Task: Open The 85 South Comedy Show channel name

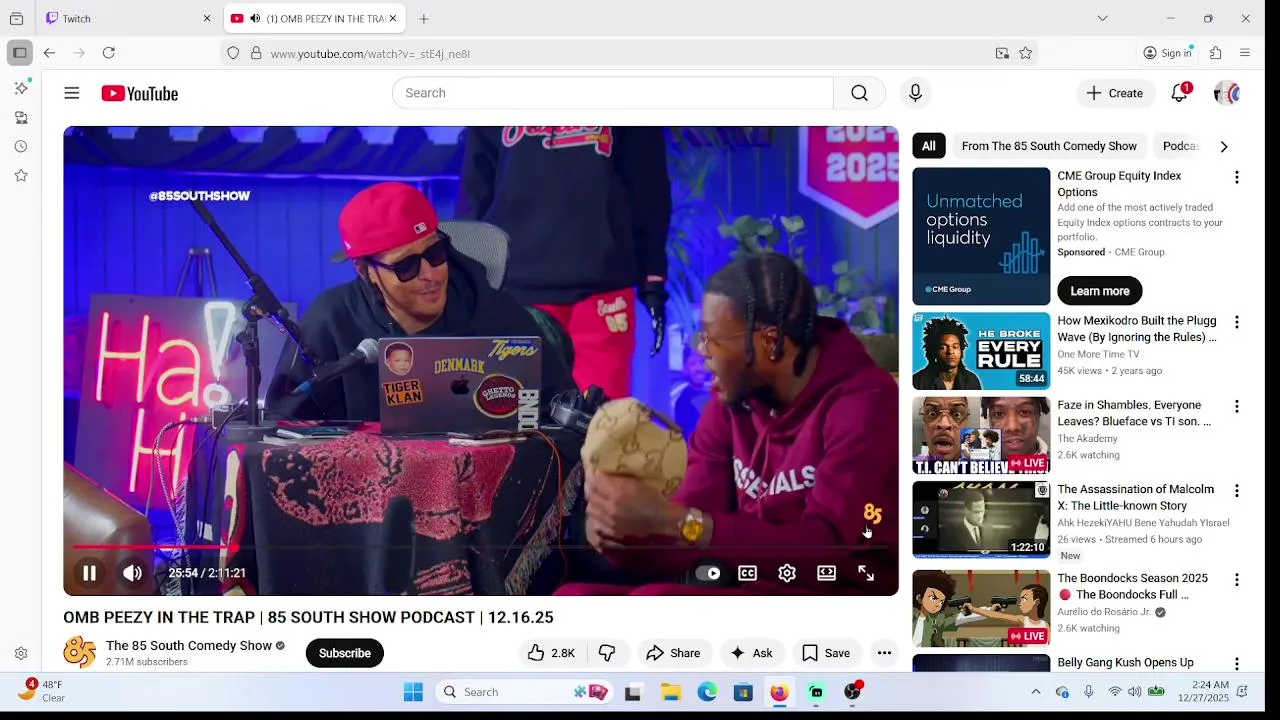Action: [189, 646]
